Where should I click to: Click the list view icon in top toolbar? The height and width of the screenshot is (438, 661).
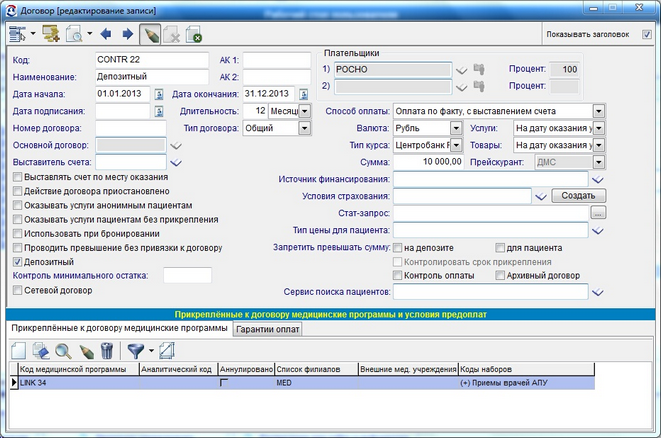[17, 34]
